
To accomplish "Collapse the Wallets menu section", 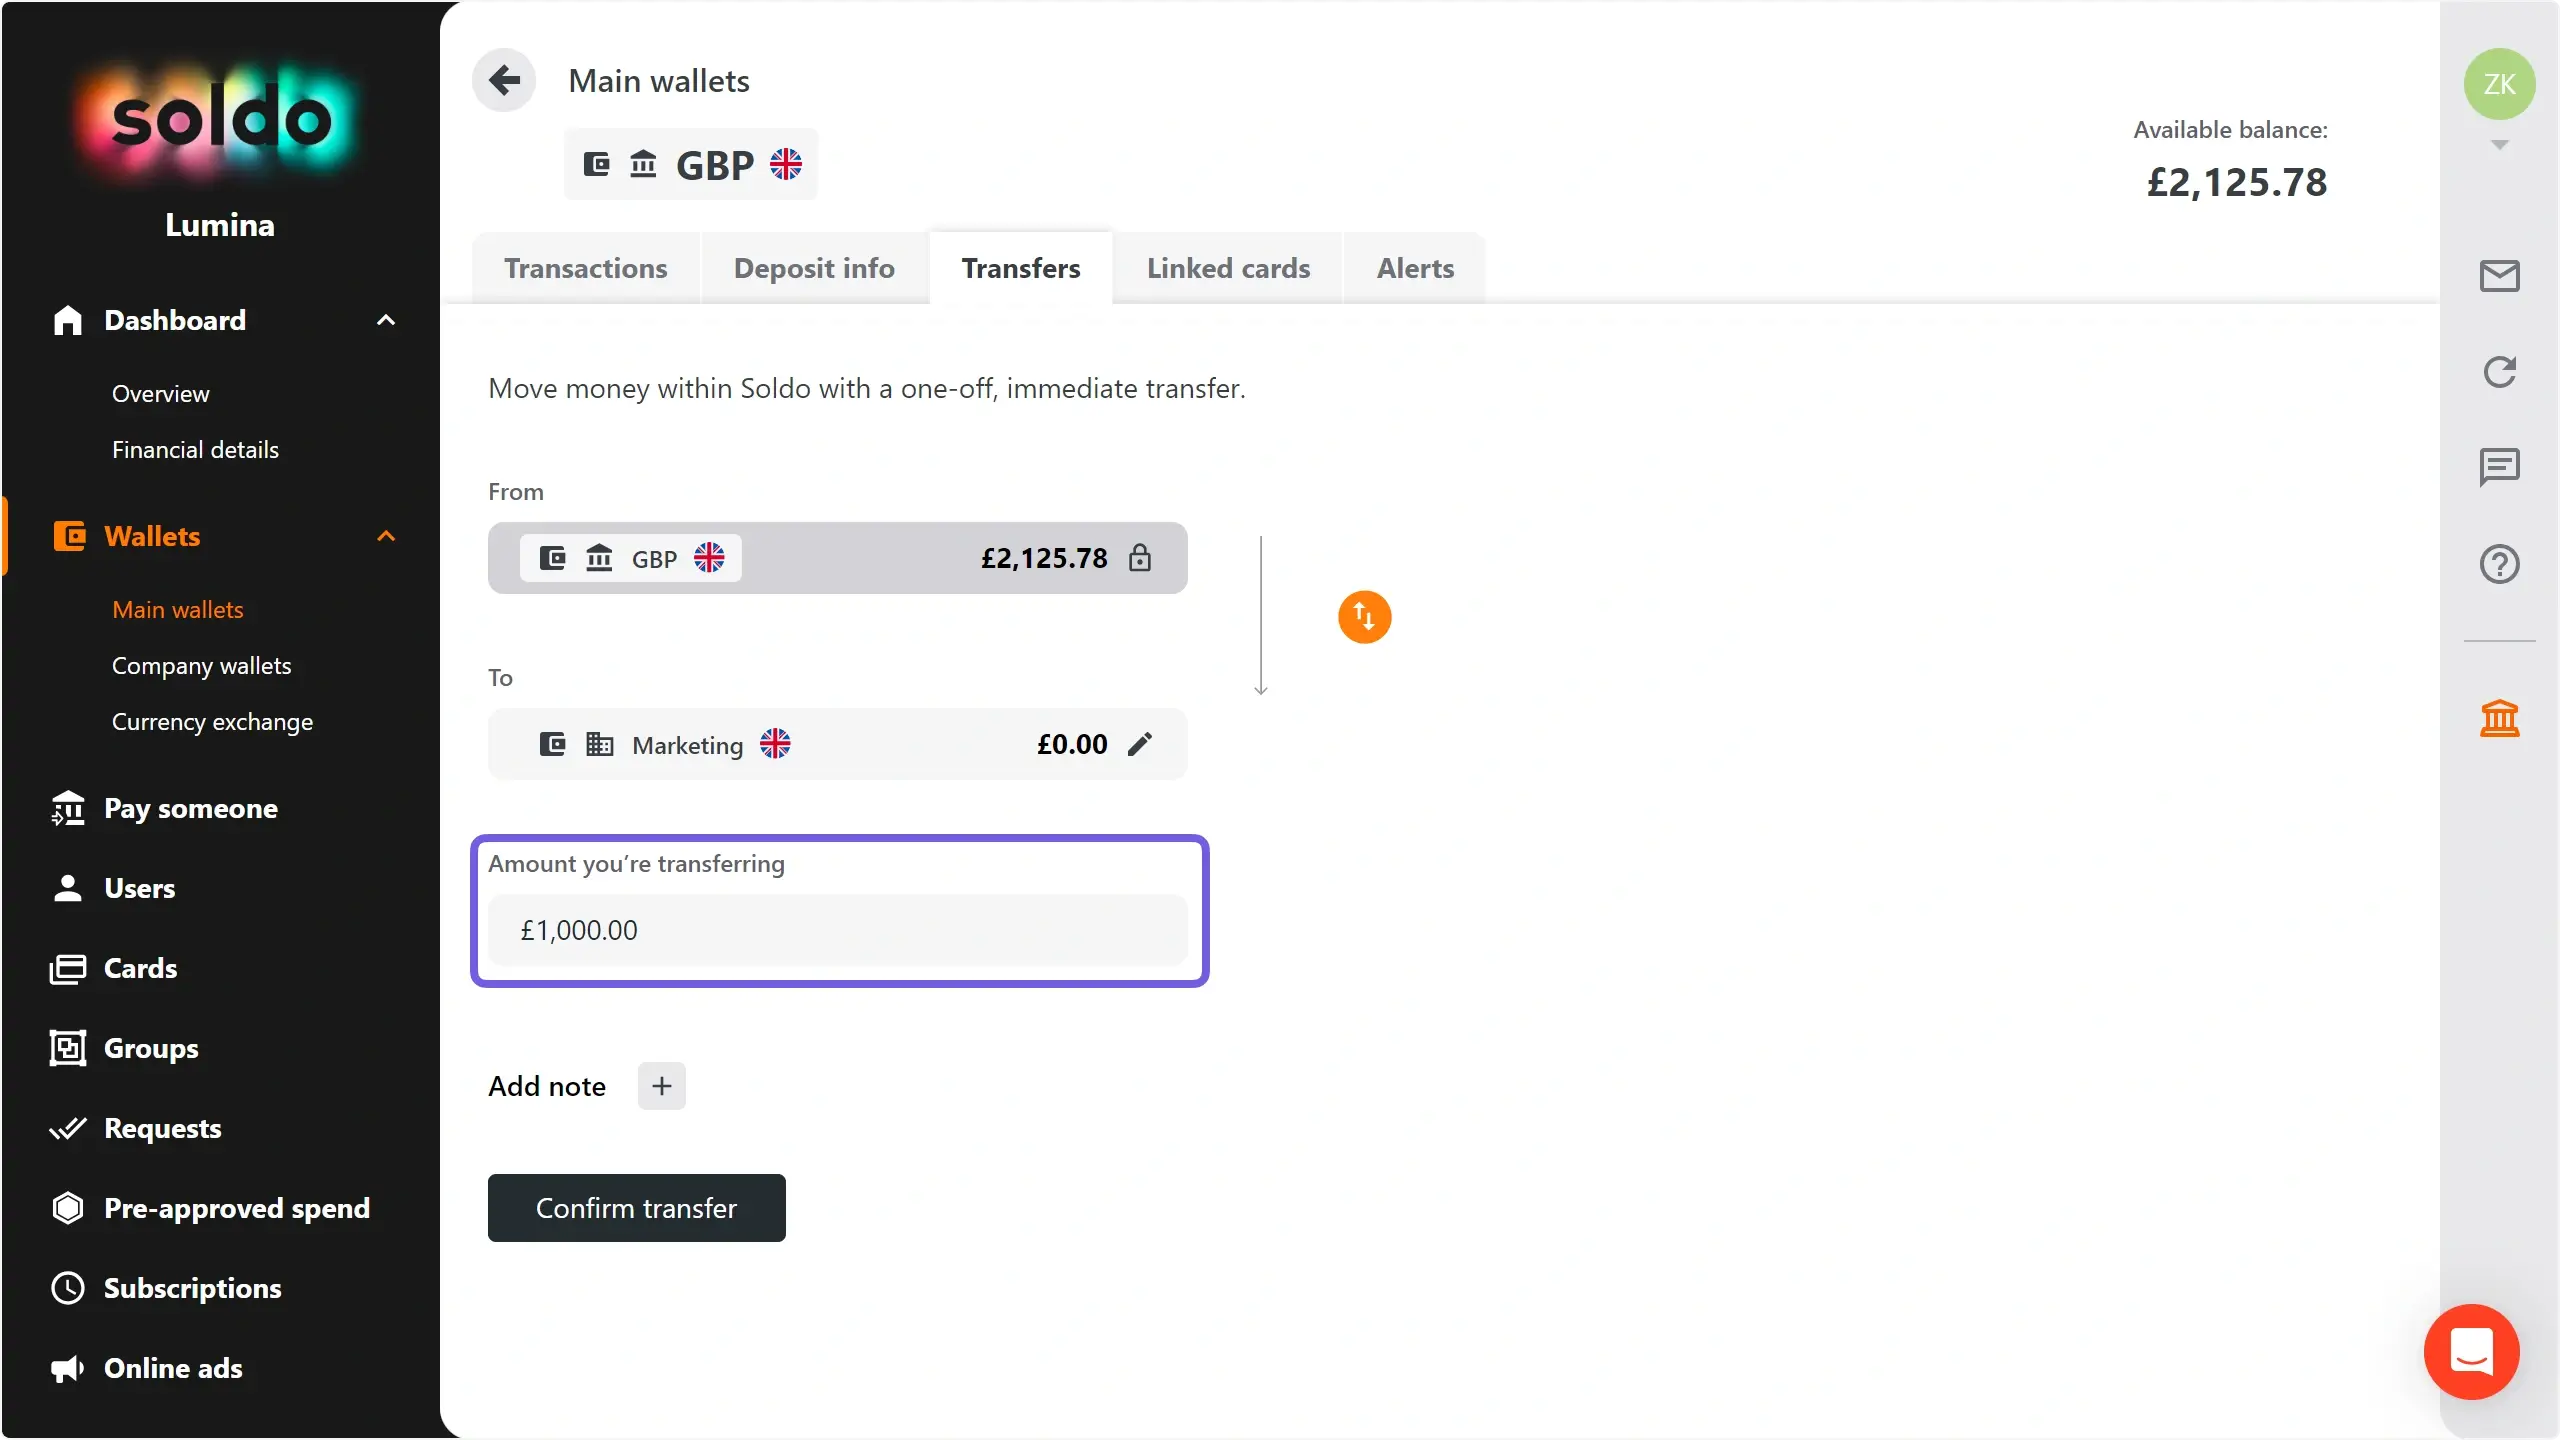I will (x=385, y=536).
